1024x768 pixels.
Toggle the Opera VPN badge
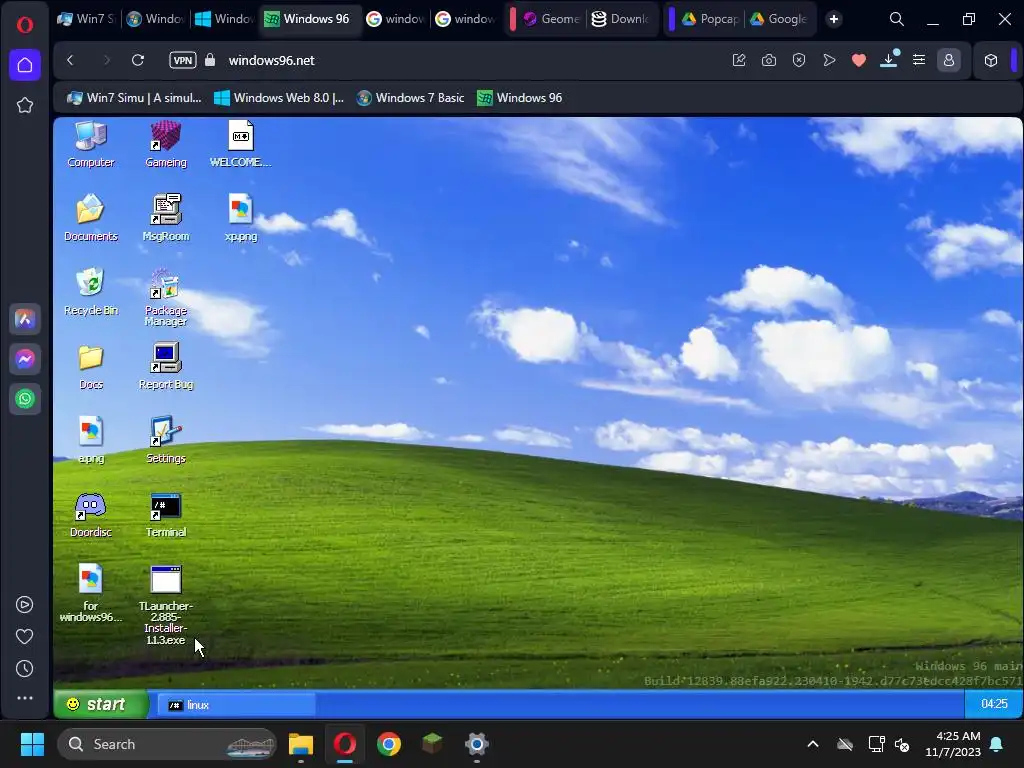[182, 60]
